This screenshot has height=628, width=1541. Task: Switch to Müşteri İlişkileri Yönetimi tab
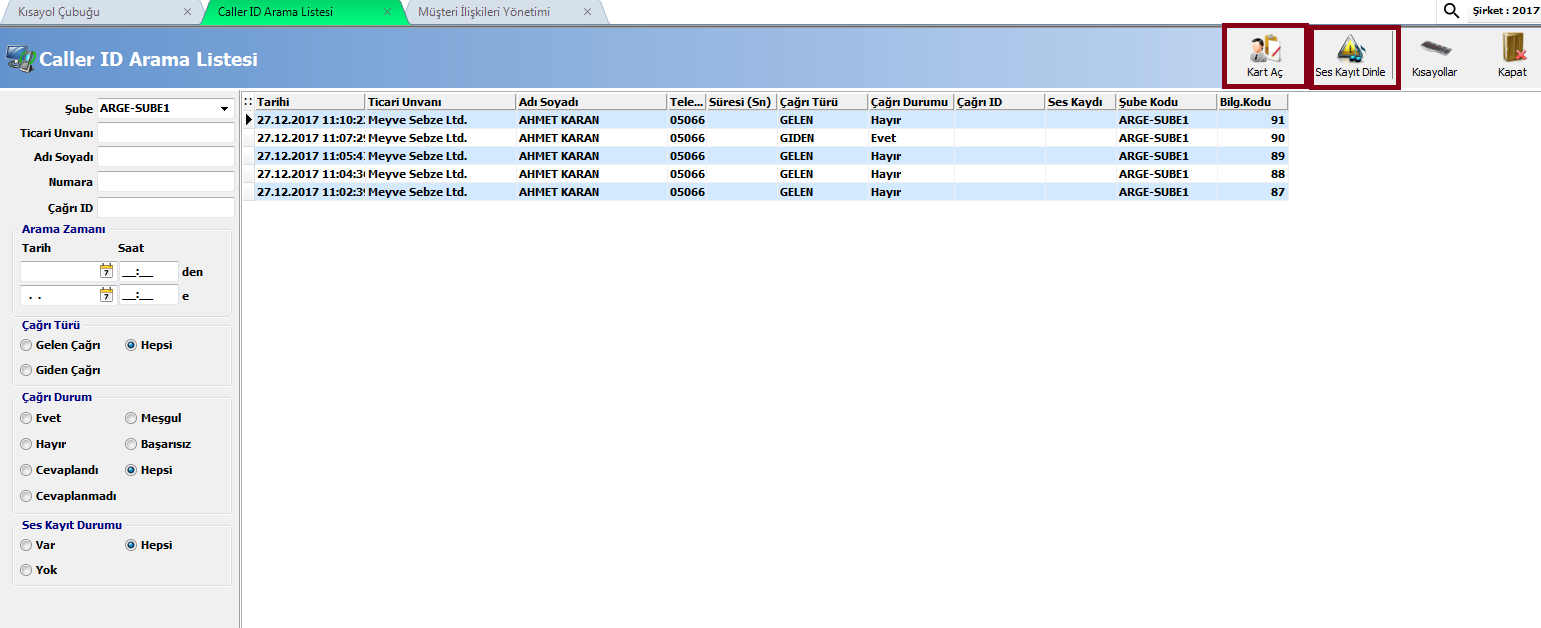pos(484,12)
